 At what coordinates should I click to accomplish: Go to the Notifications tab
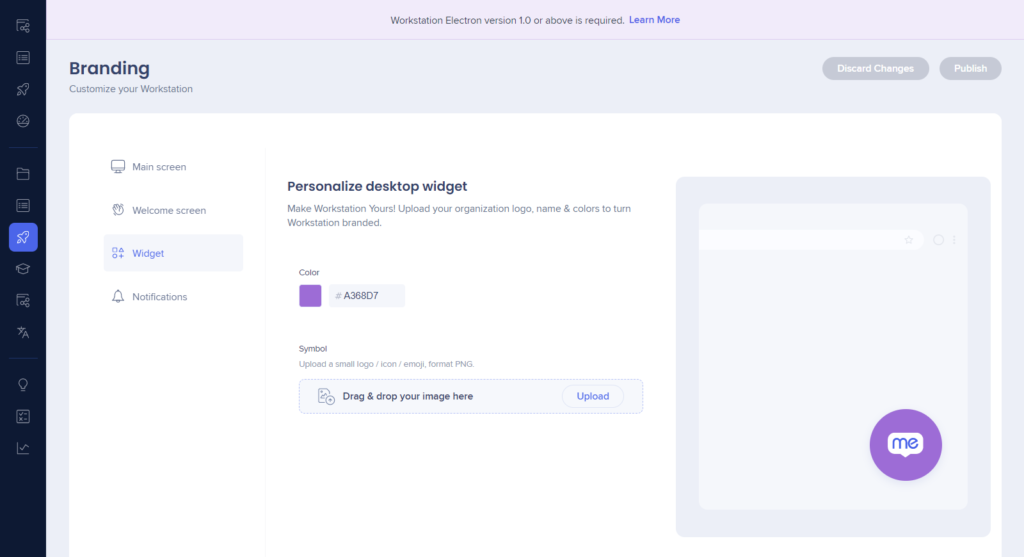(x=159, y=297)
